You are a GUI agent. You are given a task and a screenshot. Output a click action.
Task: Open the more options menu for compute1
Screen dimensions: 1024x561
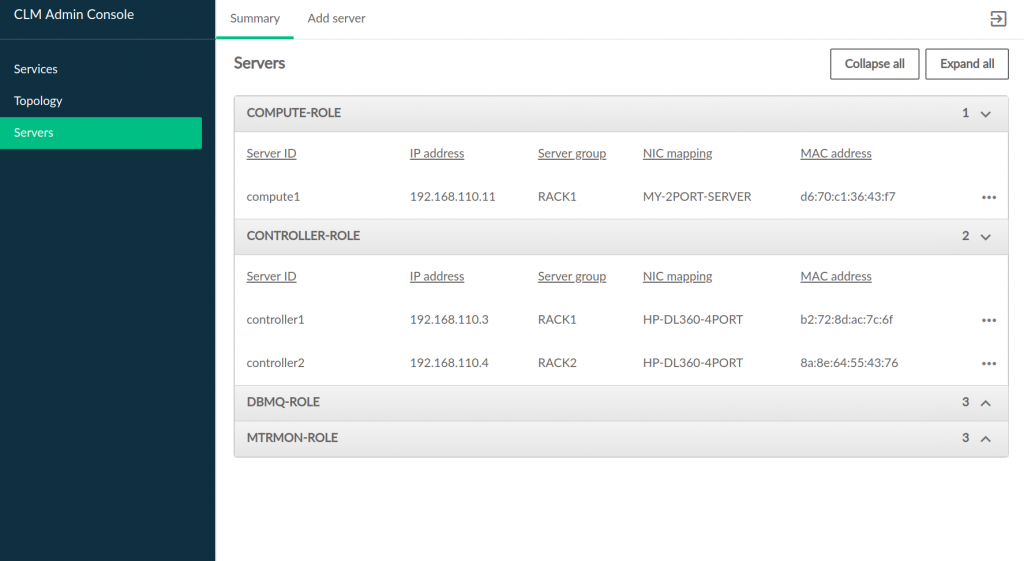[989, 197]
